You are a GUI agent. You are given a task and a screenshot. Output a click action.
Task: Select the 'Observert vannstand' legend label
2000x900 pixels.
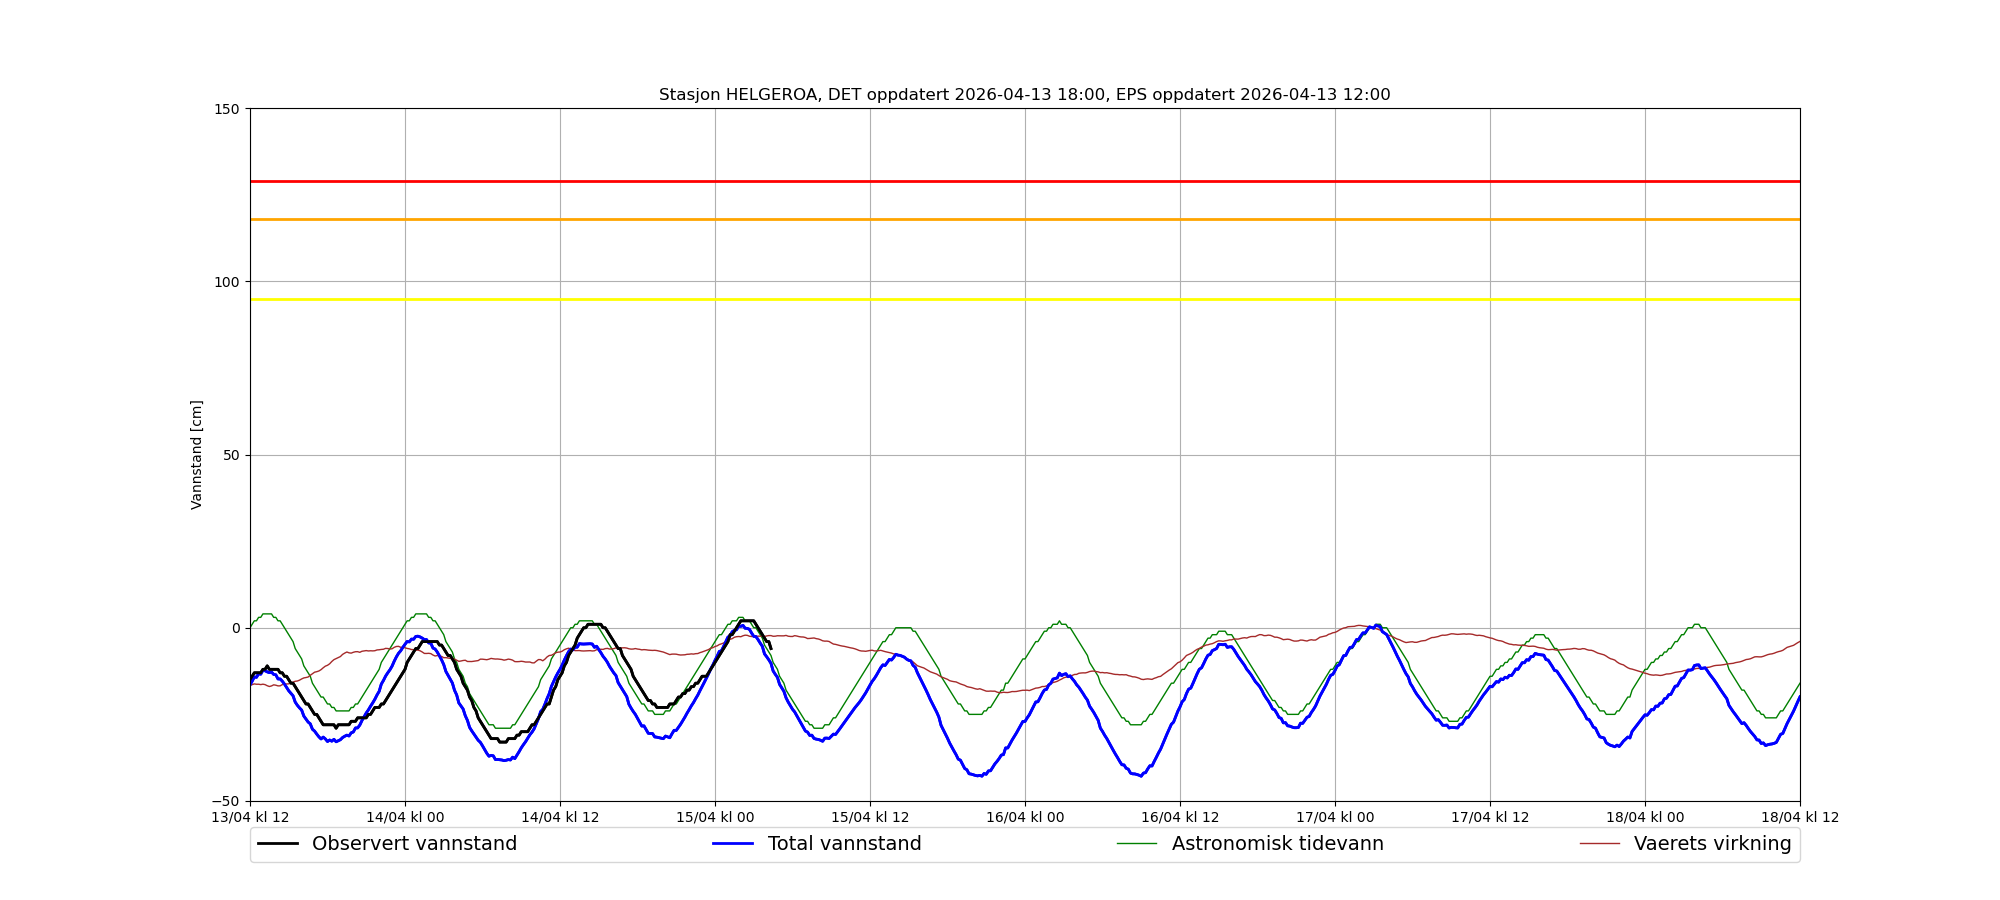click(x=414, y=844)
